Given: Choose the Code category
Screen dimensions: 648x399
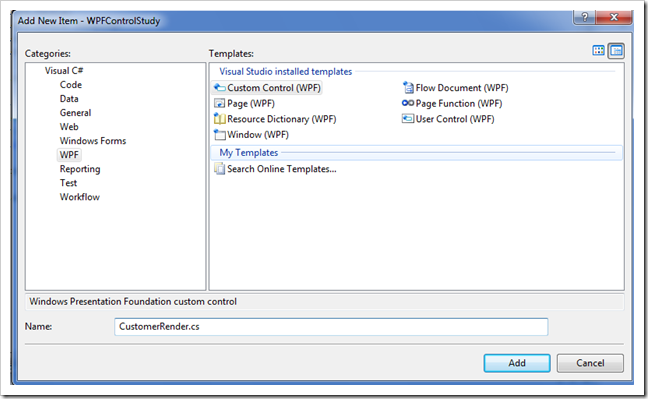Looking at the screenshot, I should tap(71, 85).
